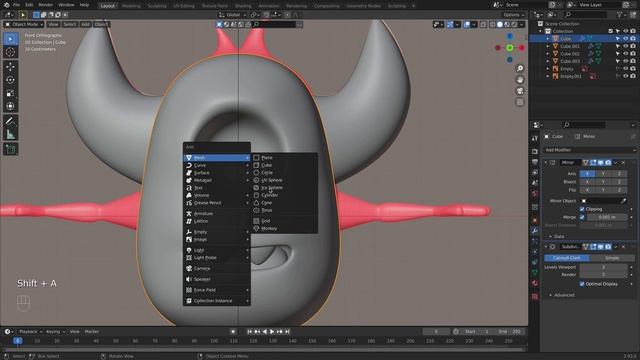Toggle the Optimal Display checkbox
This screenshot has height=360, width=640.
tap(582, 284)
